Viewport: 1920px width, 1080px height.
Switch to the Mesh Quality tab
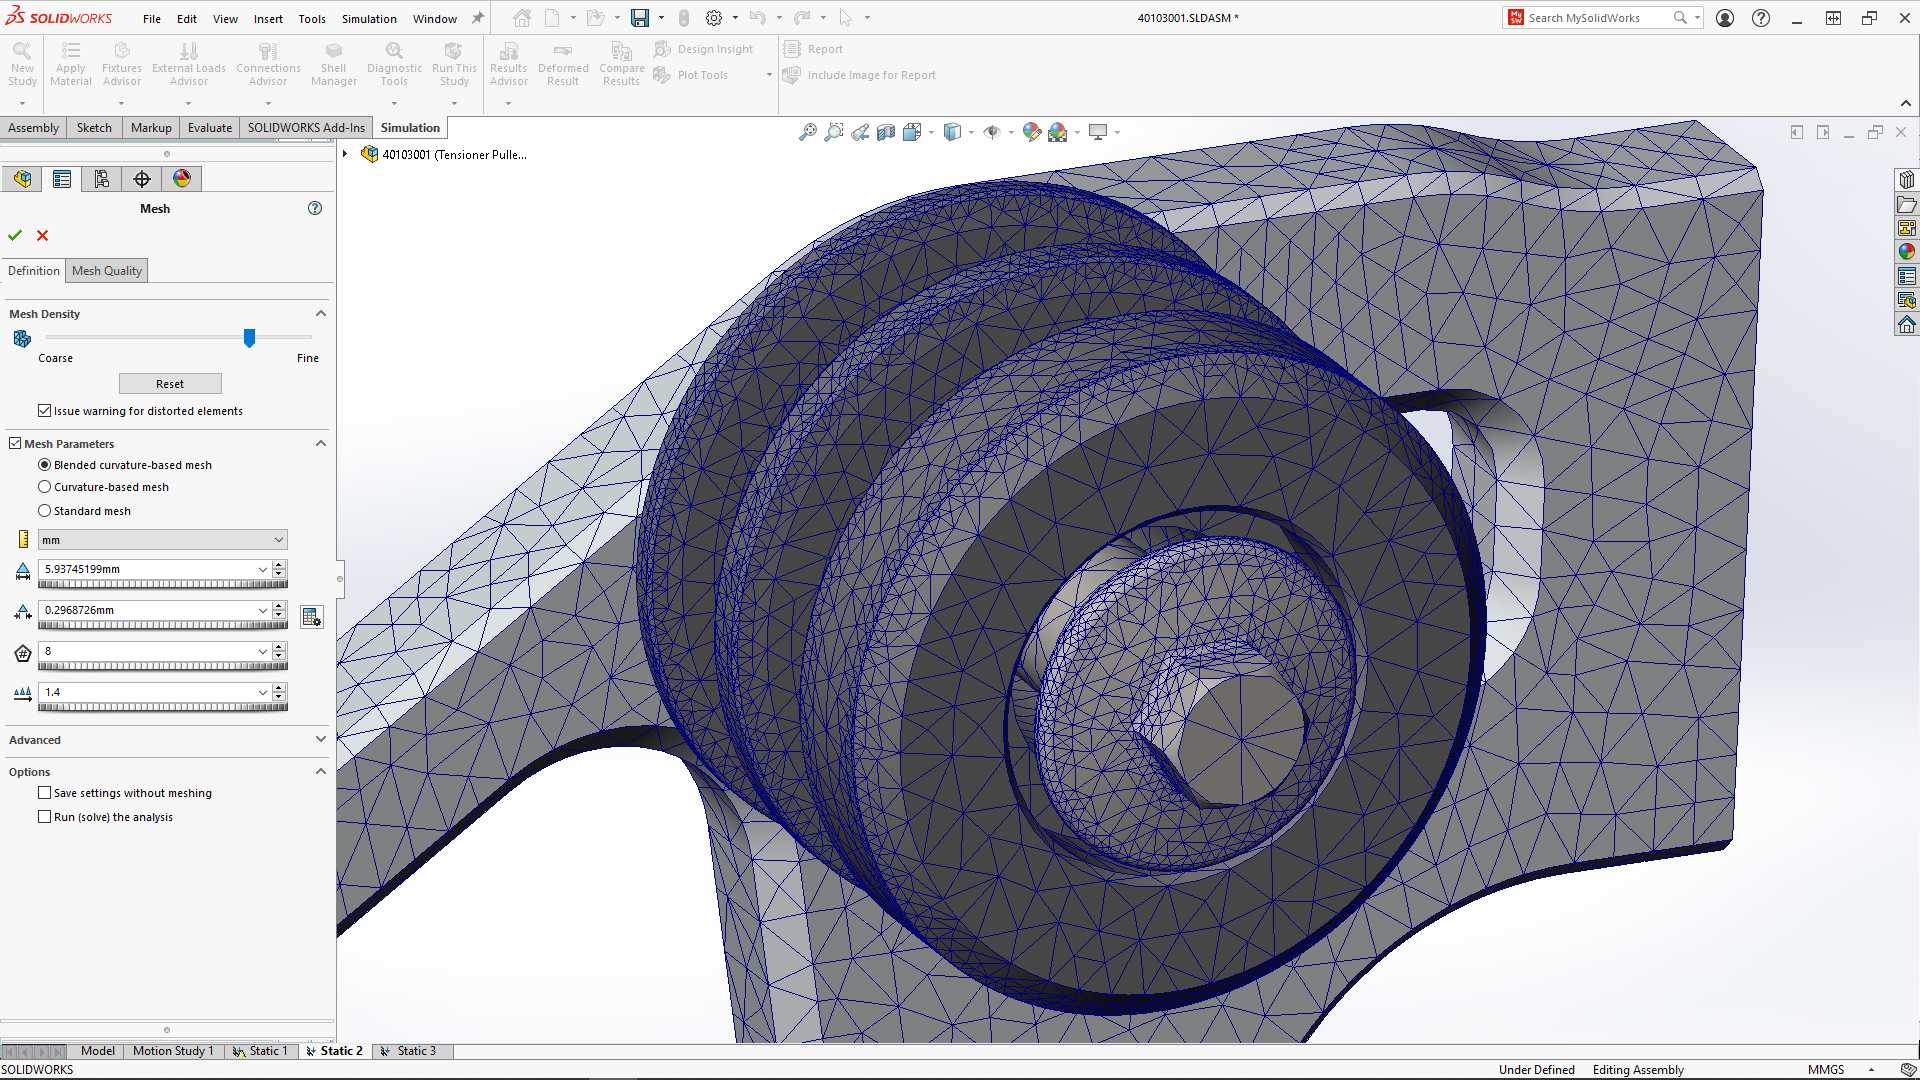(x=104, y=270)
